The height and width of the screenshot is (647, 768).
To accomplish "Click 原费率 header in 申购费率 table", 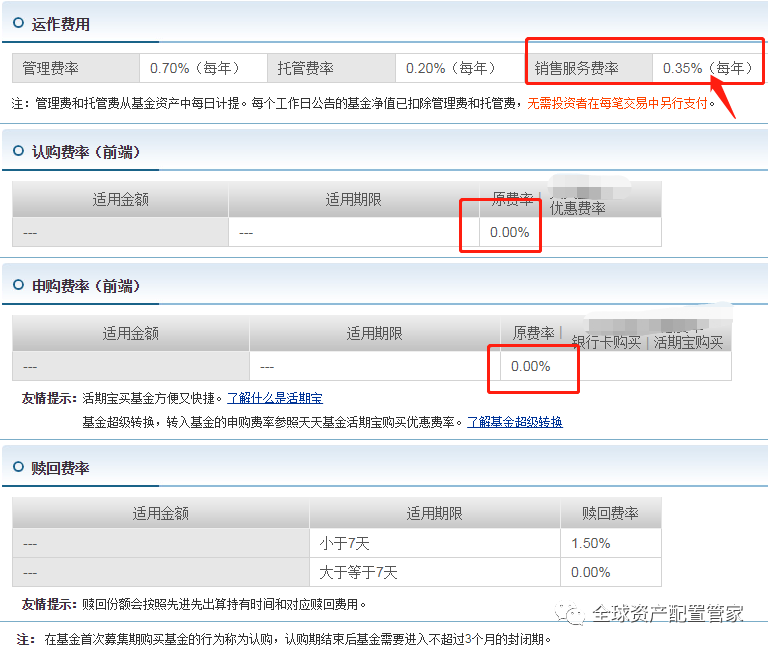I will pyautogui.click(x=533, y=333).
